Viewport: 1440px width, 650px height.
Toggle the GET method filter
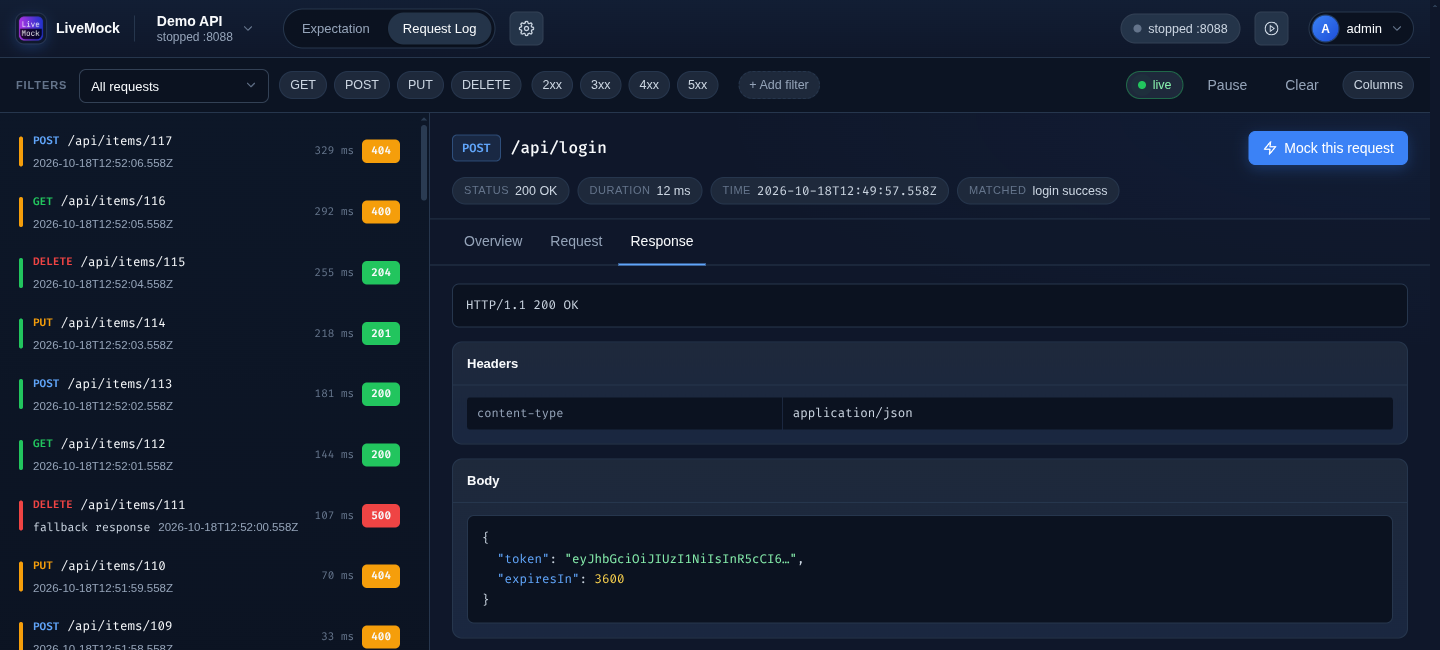click(303, 85)
